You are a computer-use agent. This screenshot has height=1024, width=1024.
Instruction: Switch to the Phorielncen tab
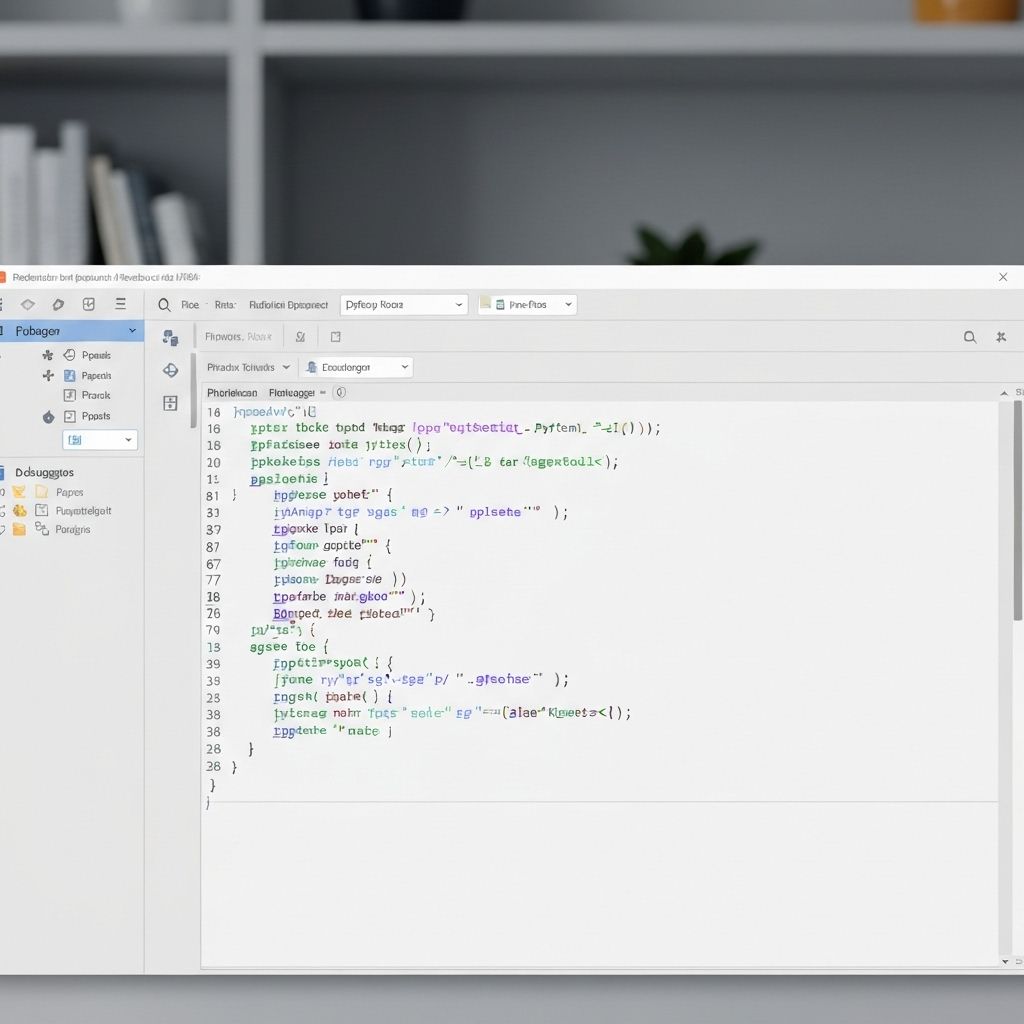click(x=232, y=392)
